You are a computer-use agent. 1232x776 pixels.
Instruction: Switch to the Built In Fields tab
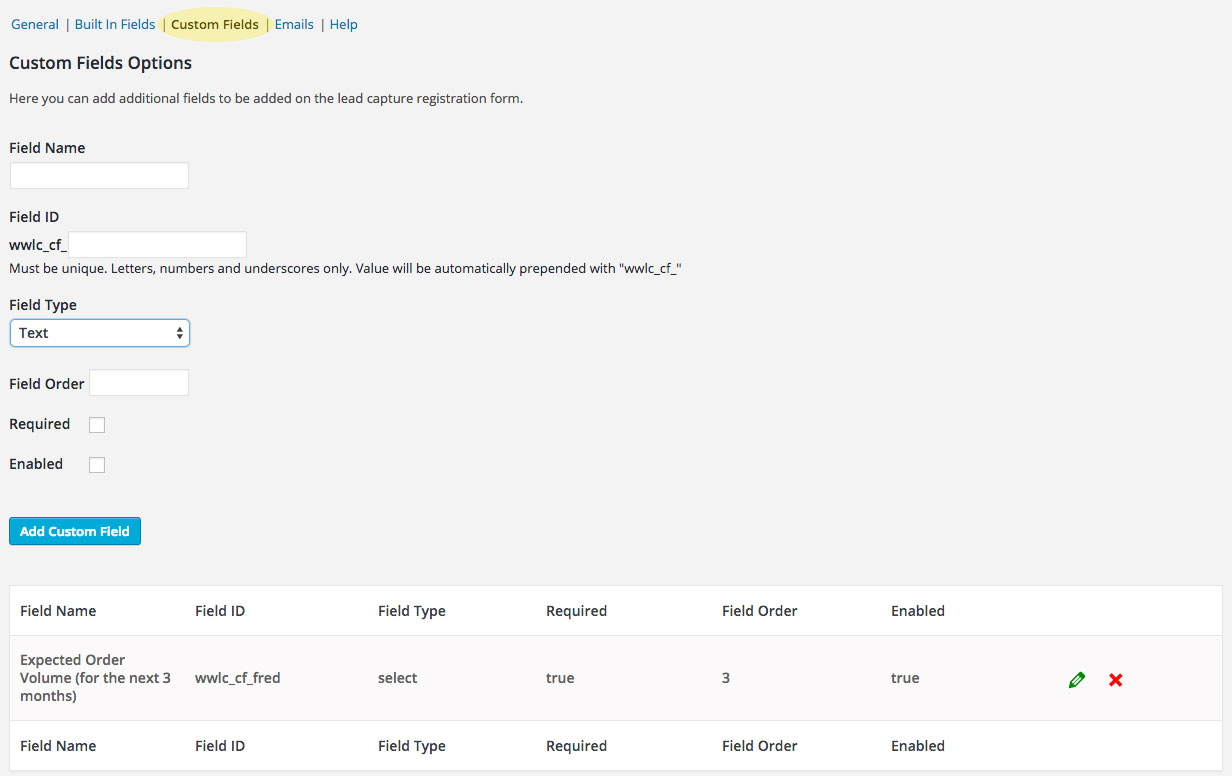click(x=115, y=24)
